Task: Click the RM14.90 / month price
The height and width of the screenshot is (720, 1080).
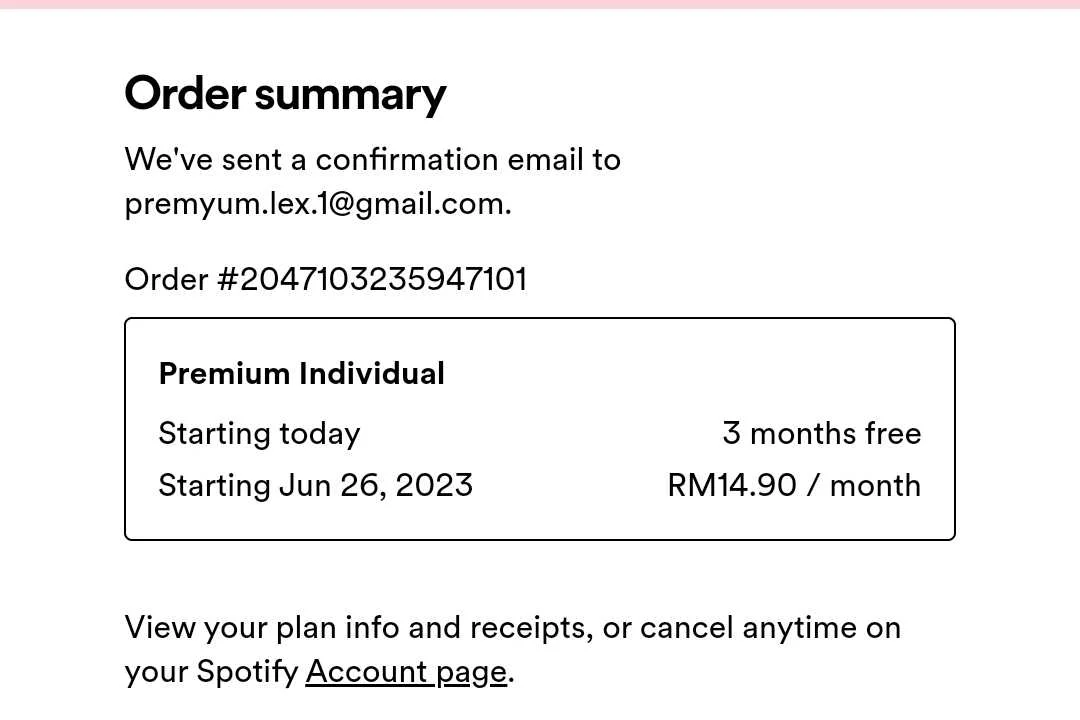Action: pyautogui.click(x=794, y=486)
